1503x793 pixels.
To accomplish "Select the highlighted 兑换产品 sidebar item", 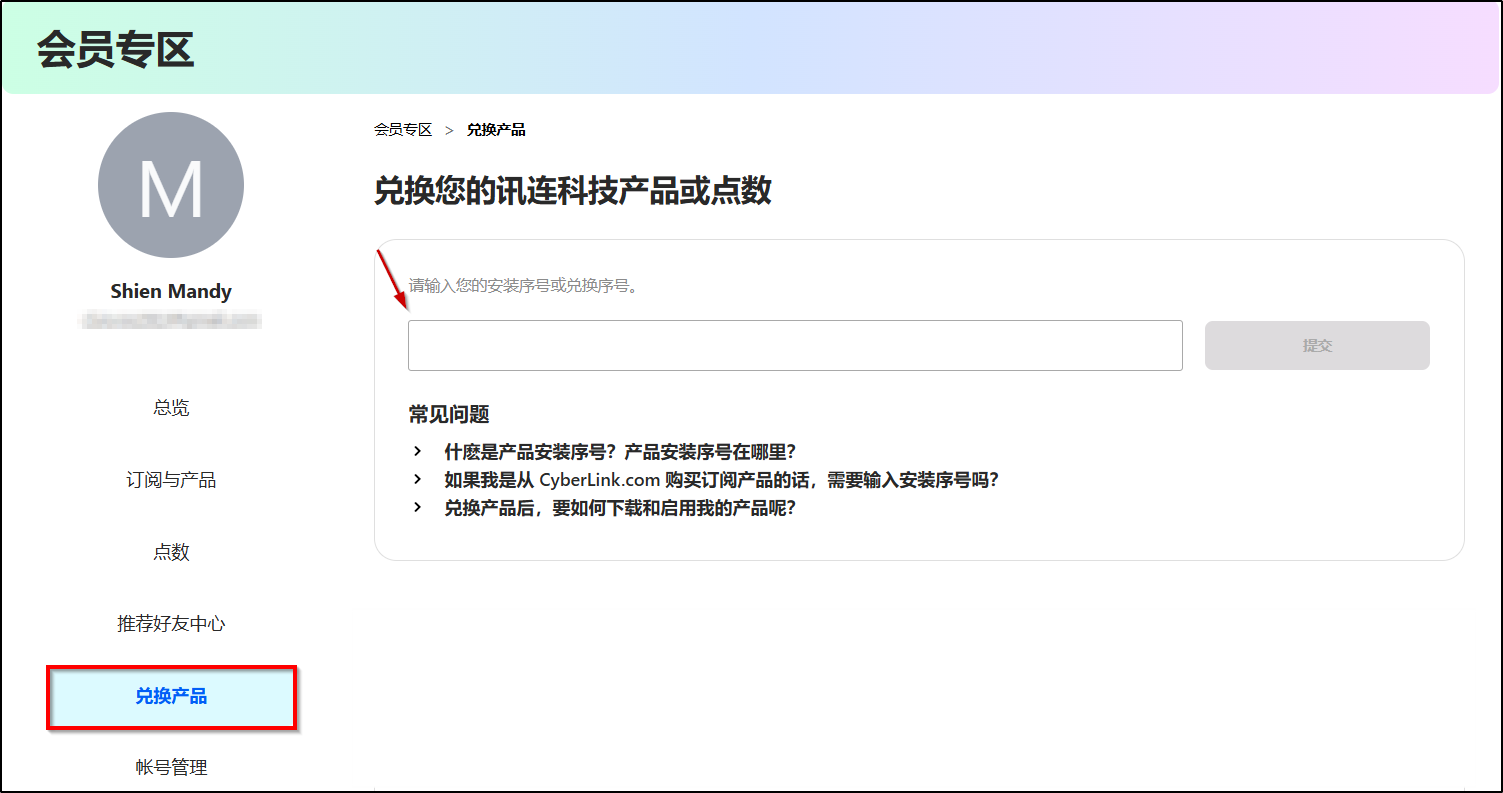I will point(171,697).
